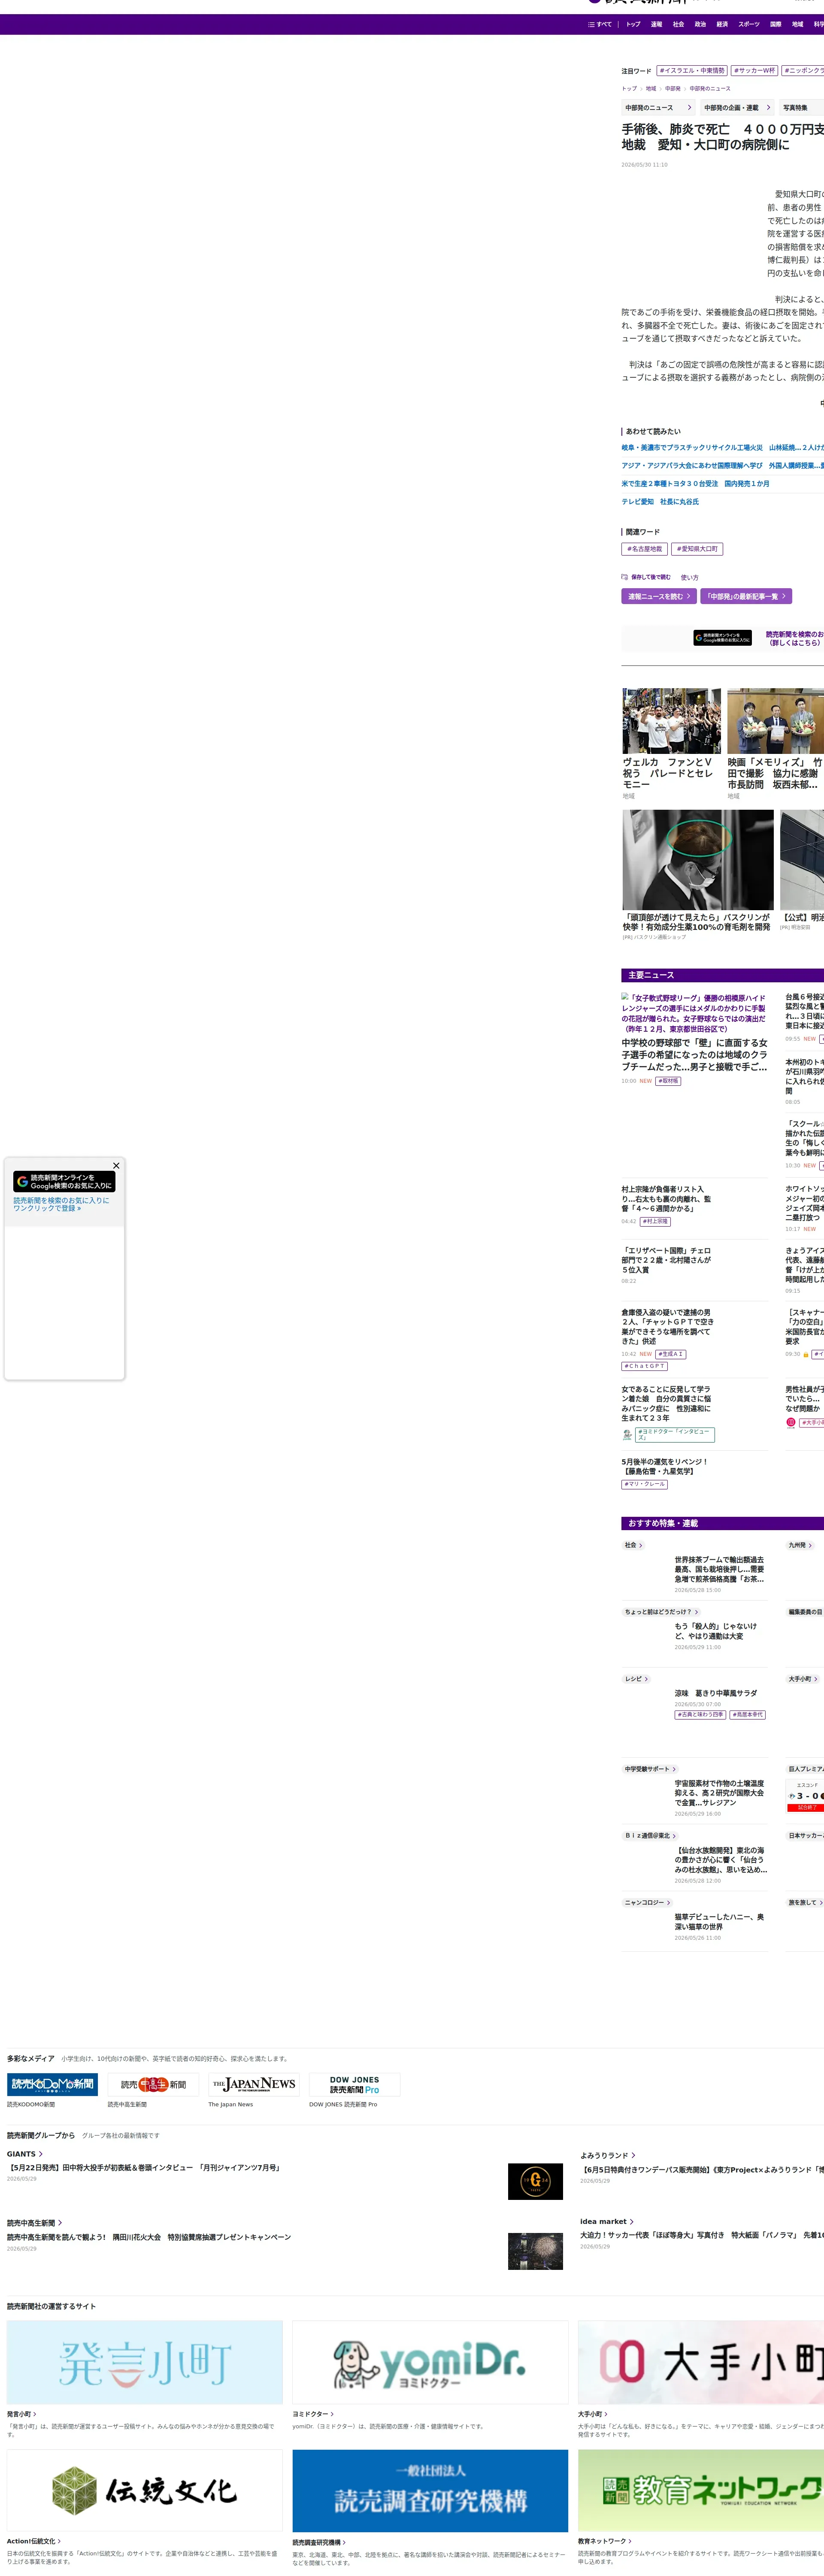Select 社会 in the navigation bar
Image resolution: width=824 pixels, height=2576 pixels.
coord(678,24)
